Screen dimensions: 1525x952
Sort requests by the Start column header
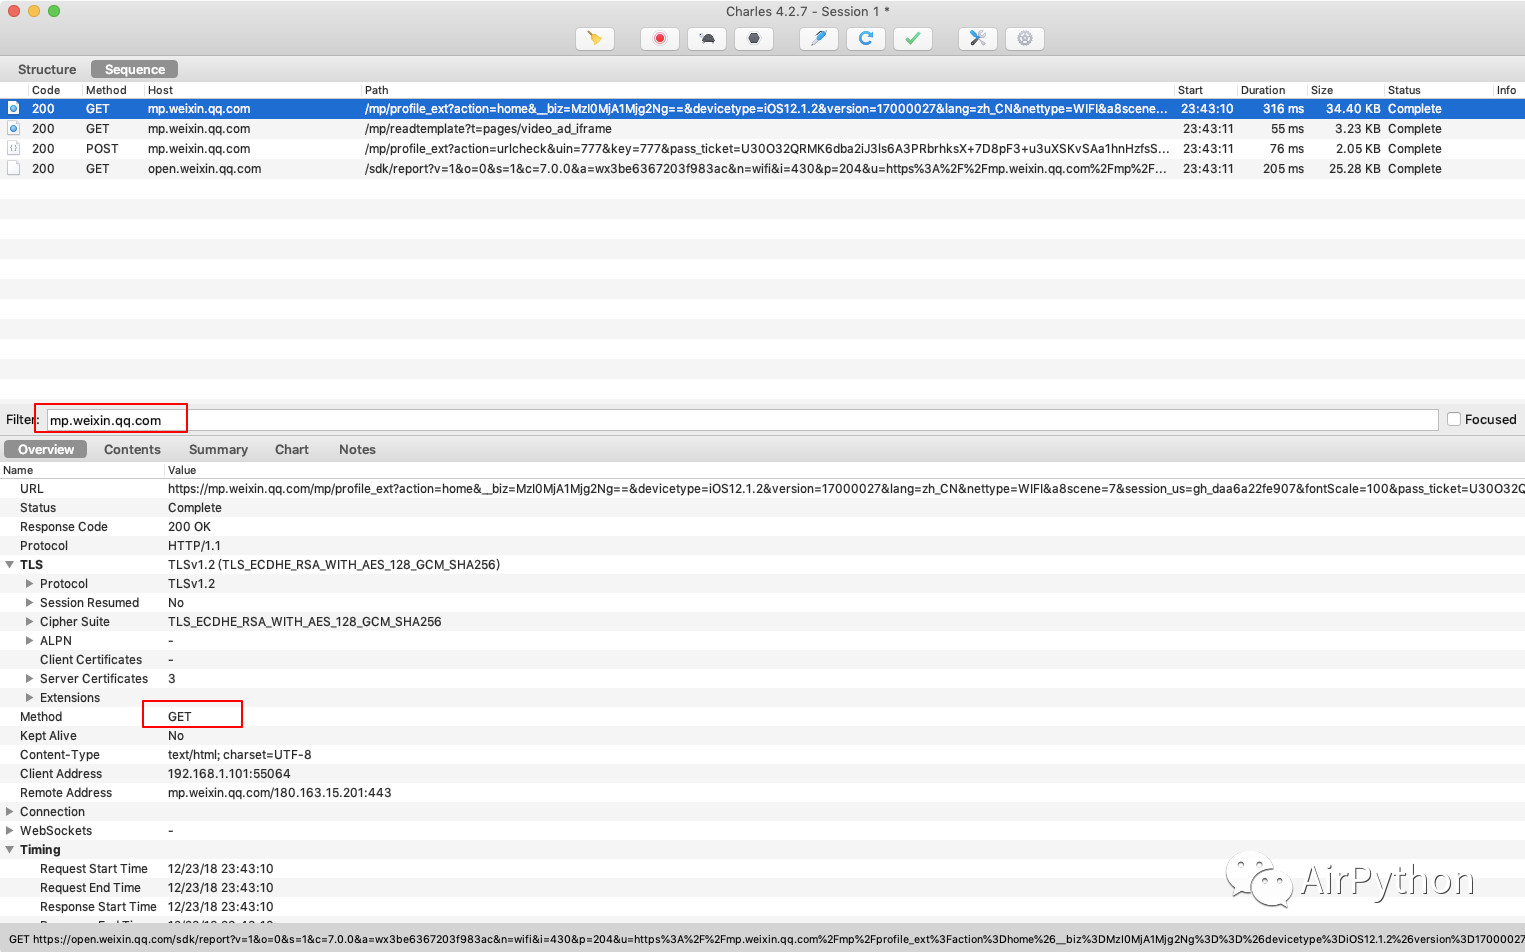point(1190,90)
